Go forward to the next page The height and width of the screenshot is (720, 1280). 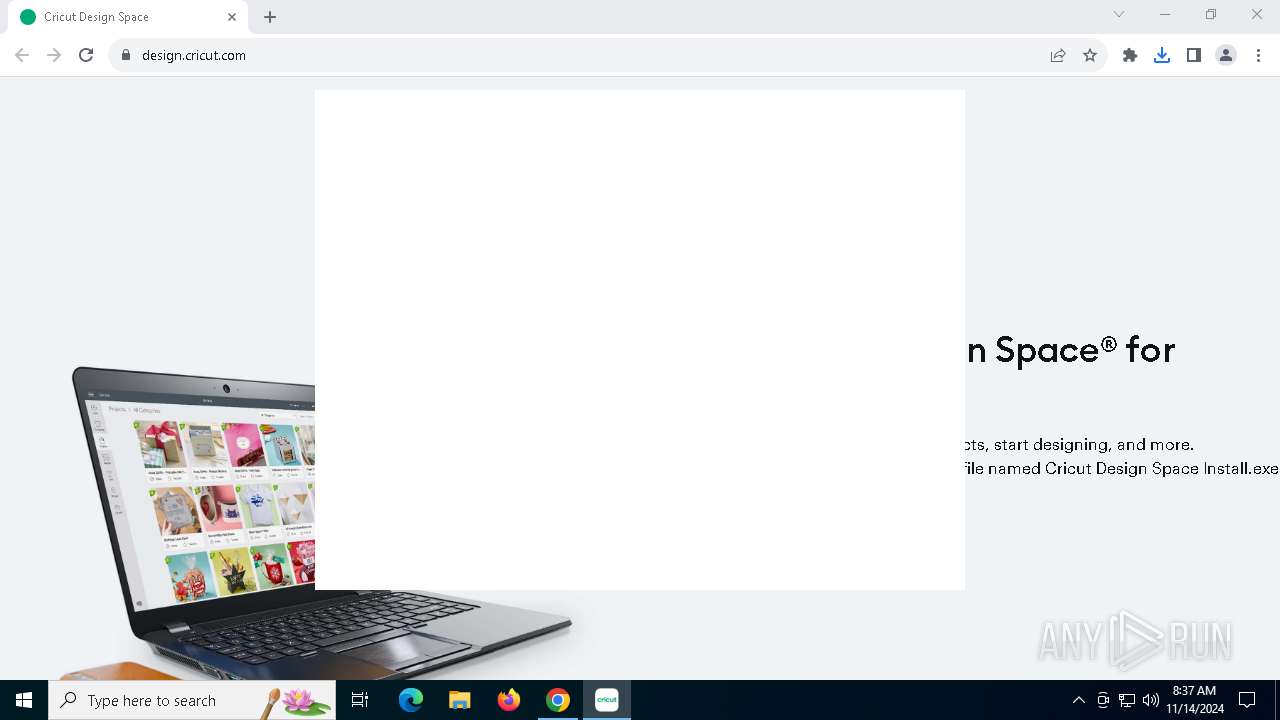(54, 55)
